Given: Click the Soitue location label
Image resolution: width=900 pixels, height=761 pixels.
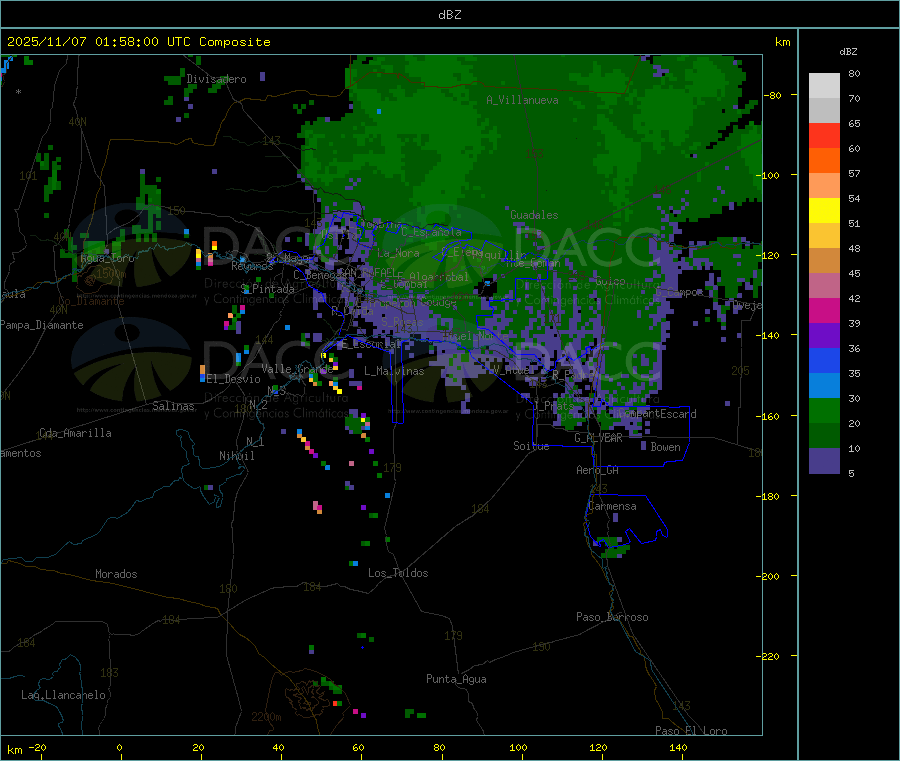Looking at the screenshot, I should pyautogui.click(x=531, y=446).
